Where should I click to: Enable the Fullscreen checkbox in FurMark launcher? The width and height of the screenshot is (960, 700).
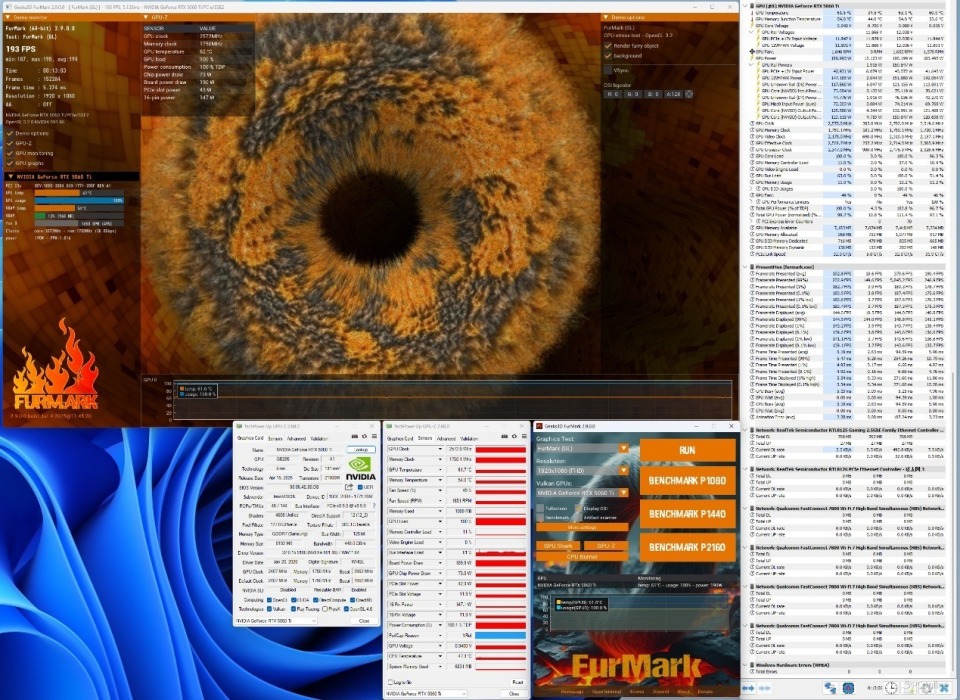tap(540, 508)
